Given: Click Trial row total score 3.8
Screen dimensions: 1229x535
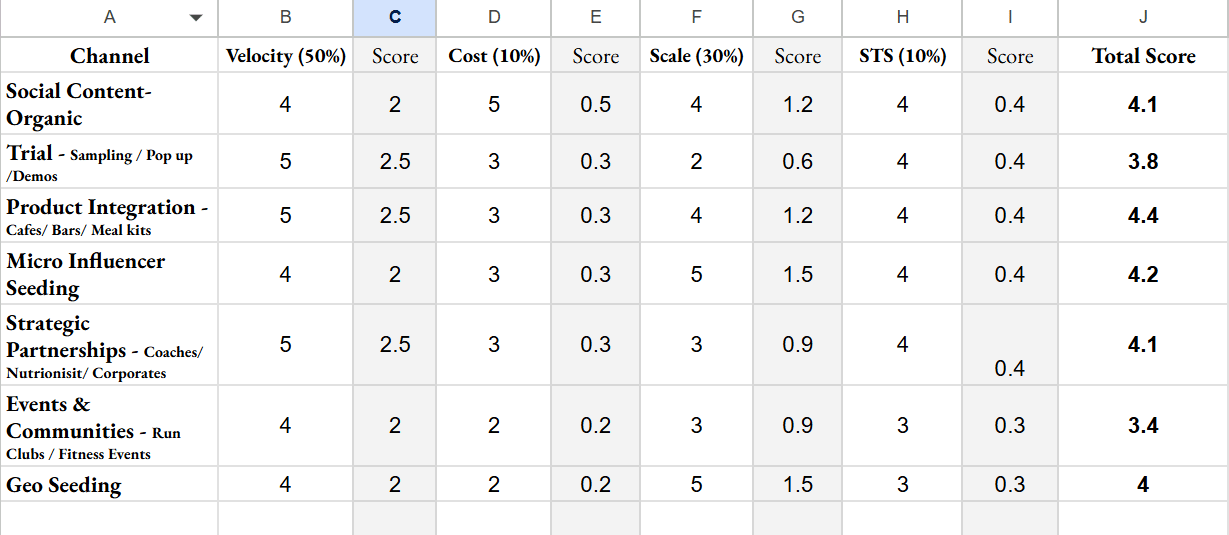Looking at the screenshot, I should (x=1143, y=162).
